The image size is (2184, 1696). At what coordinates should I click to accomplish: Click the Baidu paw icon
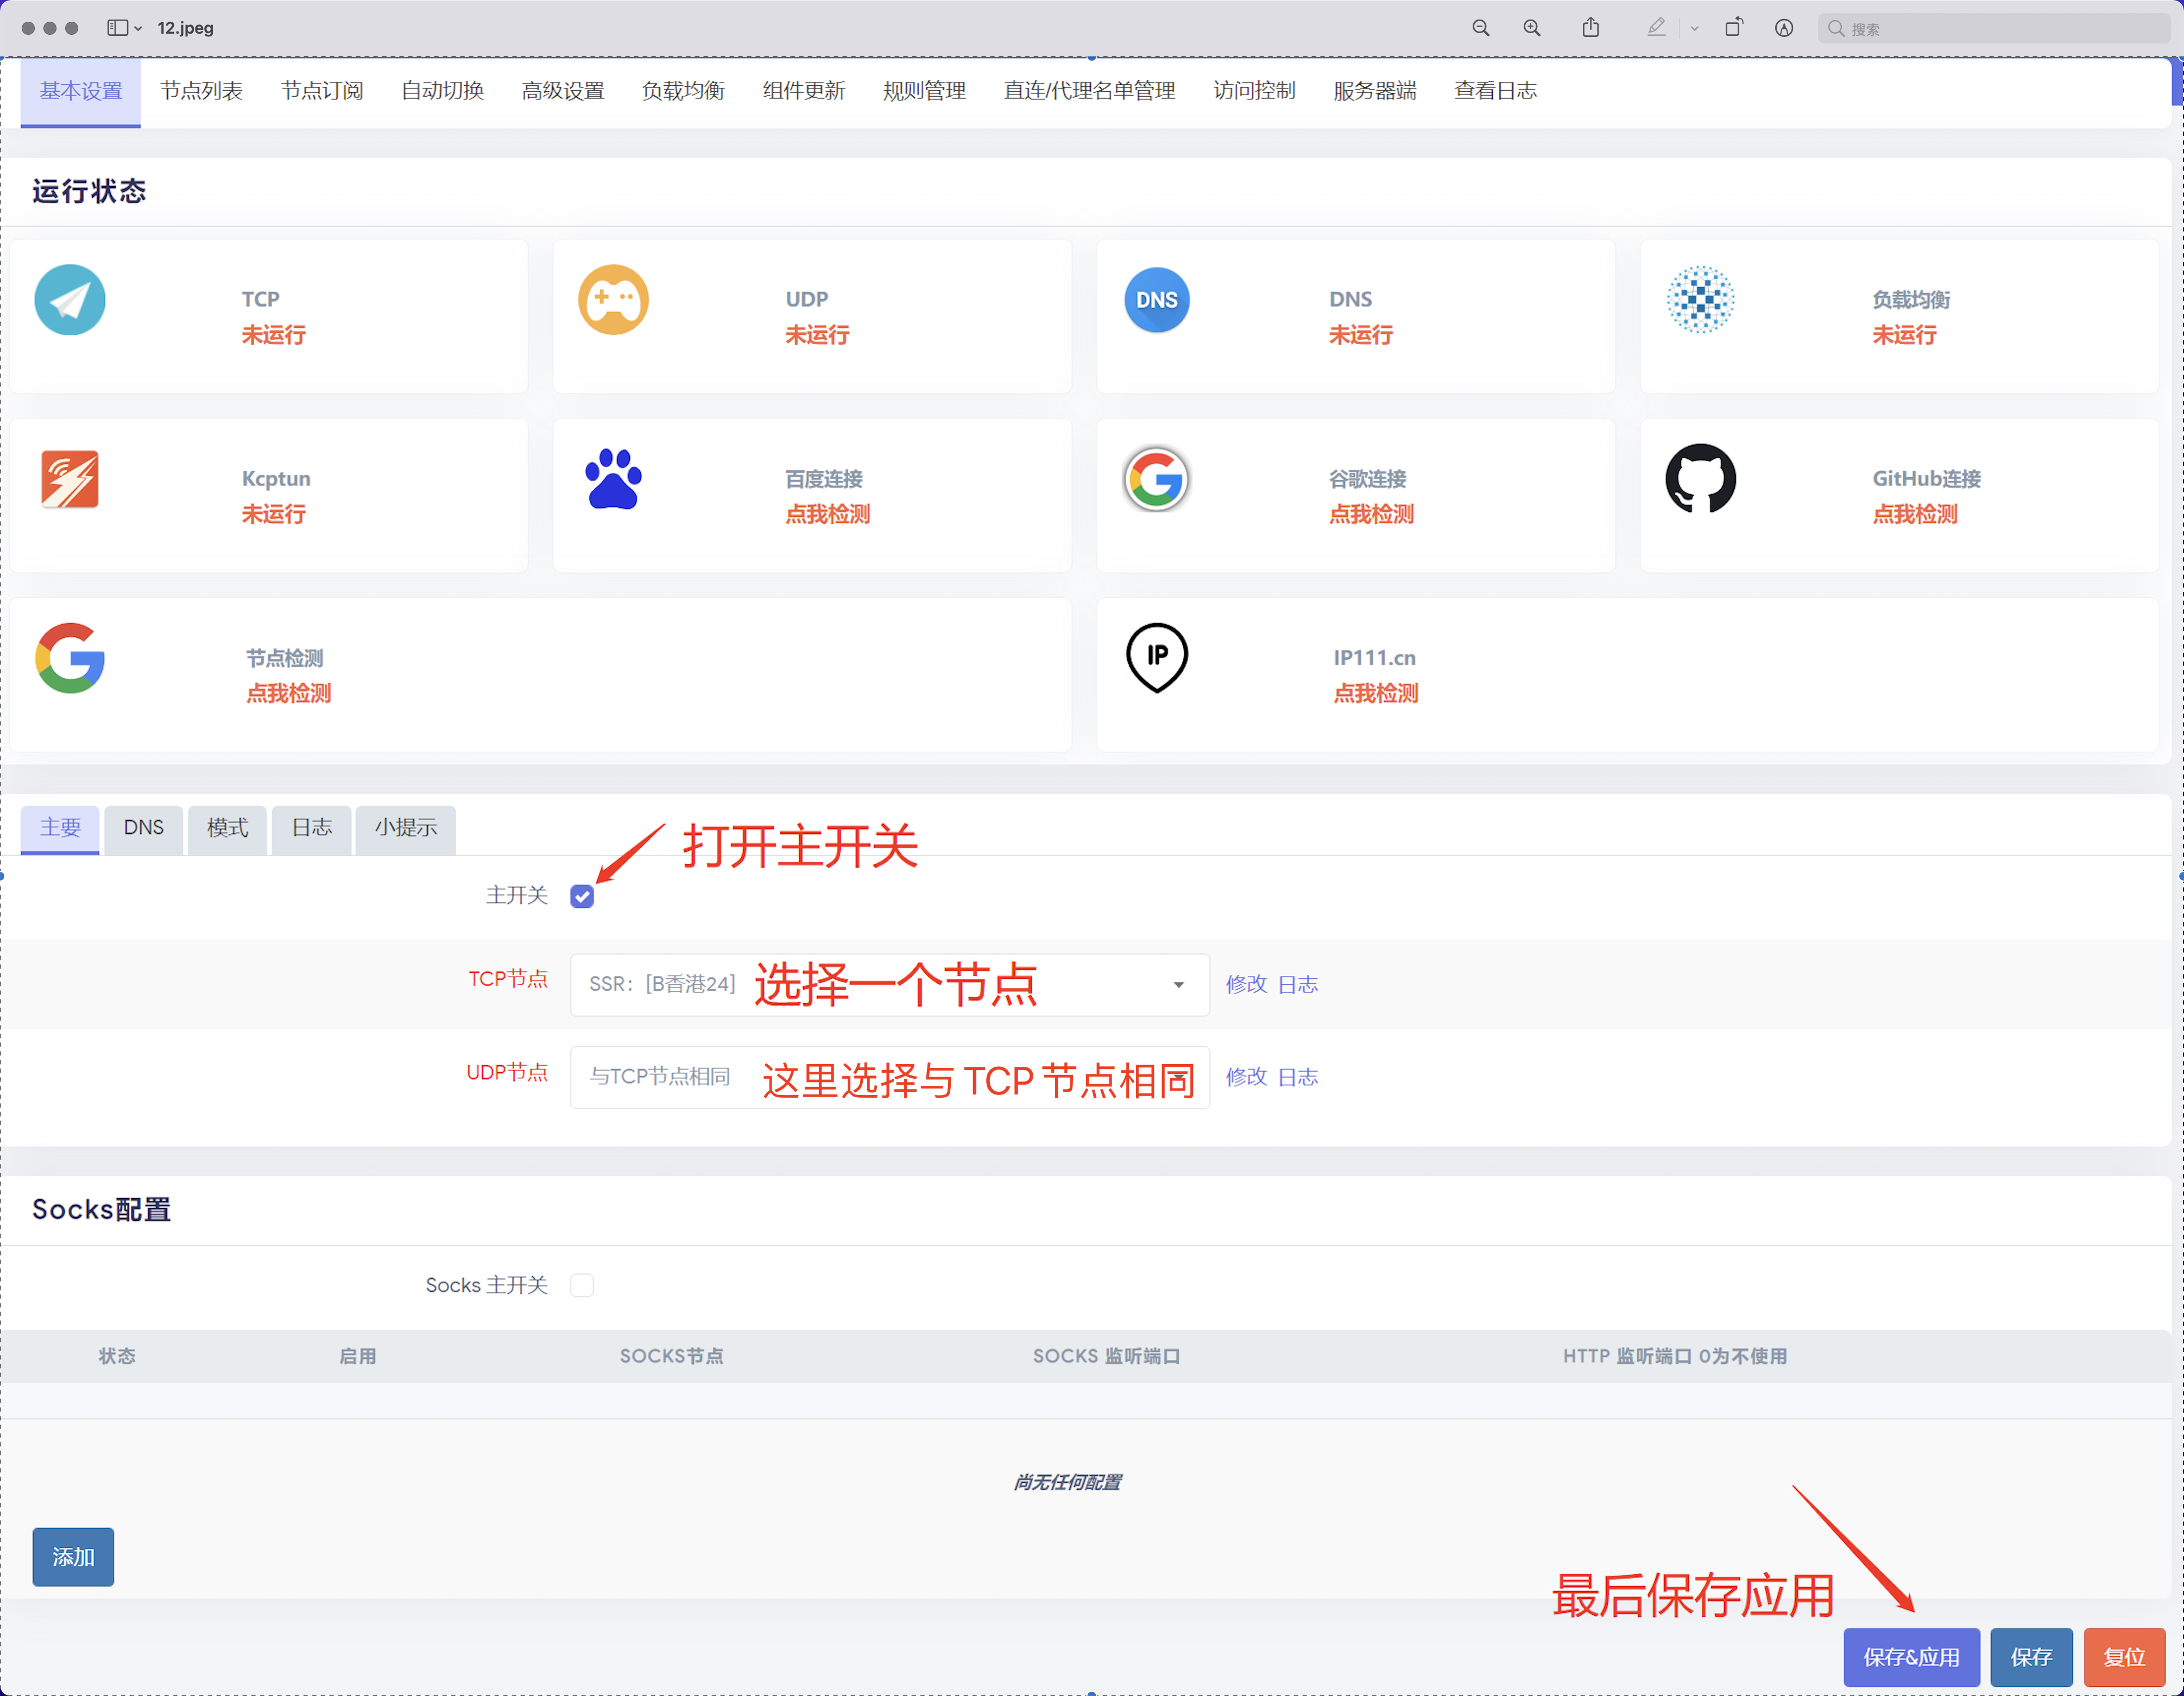coord(613,479)
